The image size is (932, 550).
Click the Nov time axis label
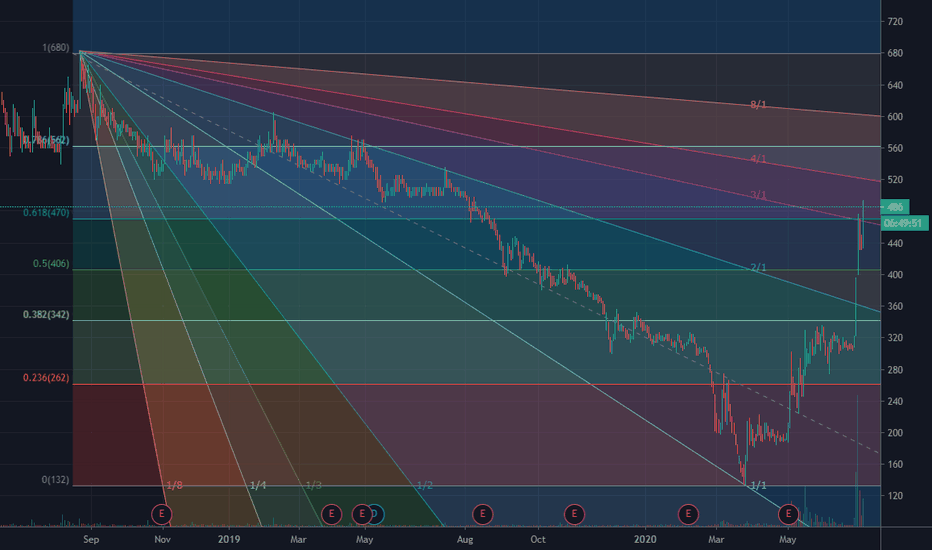pyautogui.click(x=162, y=539)
